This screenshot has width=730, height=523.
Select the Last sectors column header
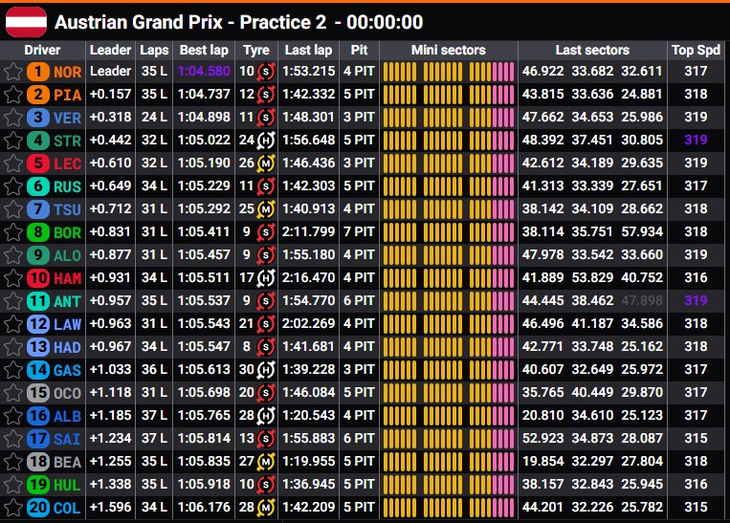pos(592,50)
